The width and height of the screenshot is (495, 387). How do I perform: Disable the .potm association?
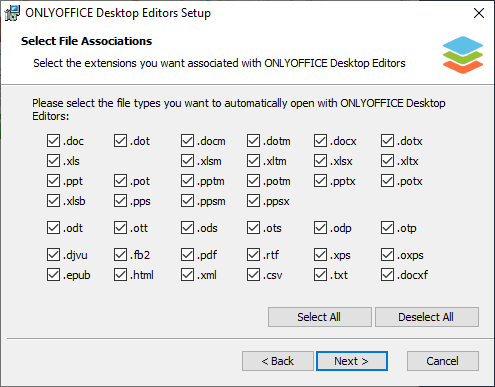pyautogui.click(x=253, y=181)
